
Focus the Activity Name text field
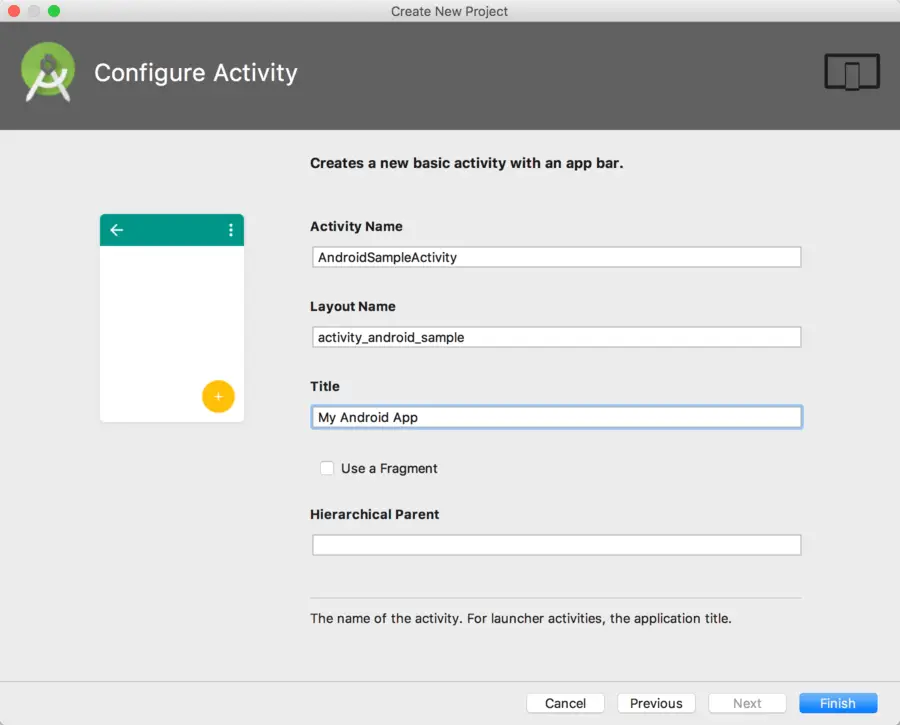[556, 257]
